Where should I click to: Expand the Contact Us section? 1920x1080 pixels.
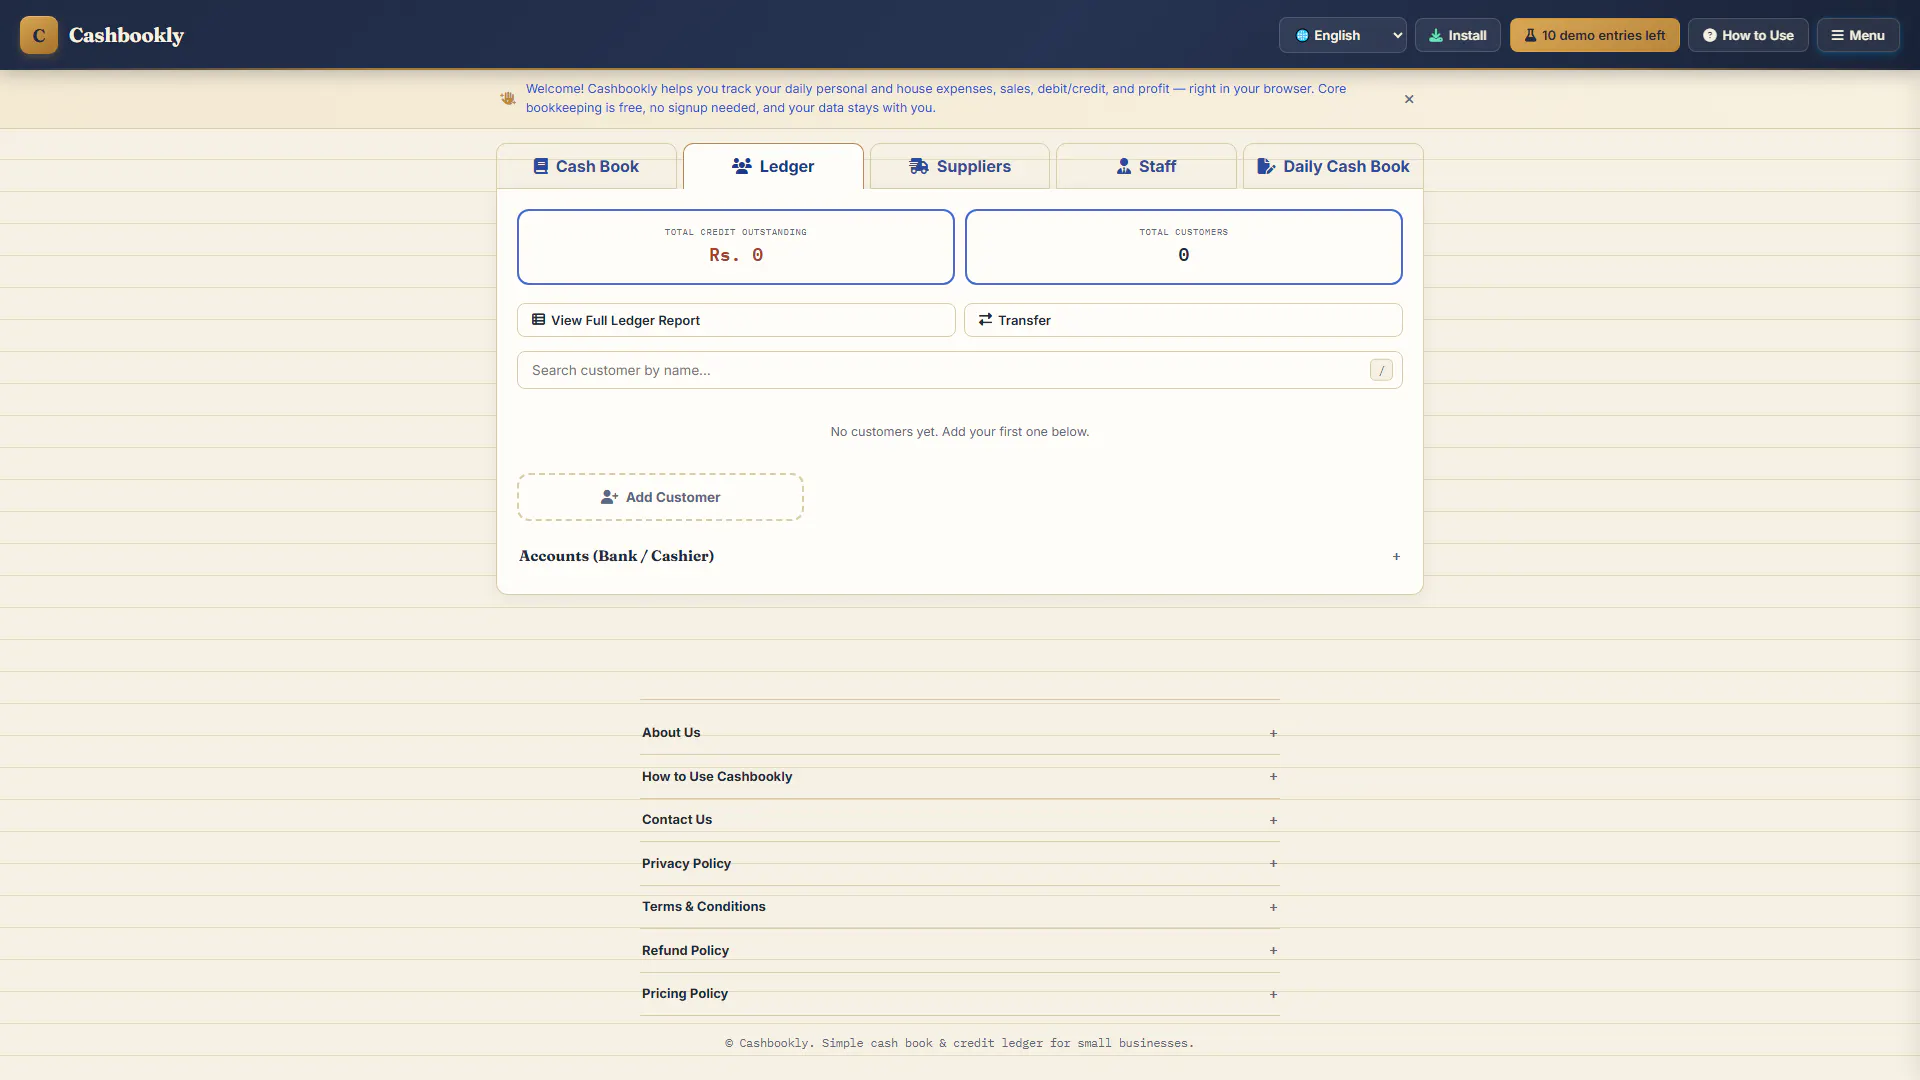960,820
